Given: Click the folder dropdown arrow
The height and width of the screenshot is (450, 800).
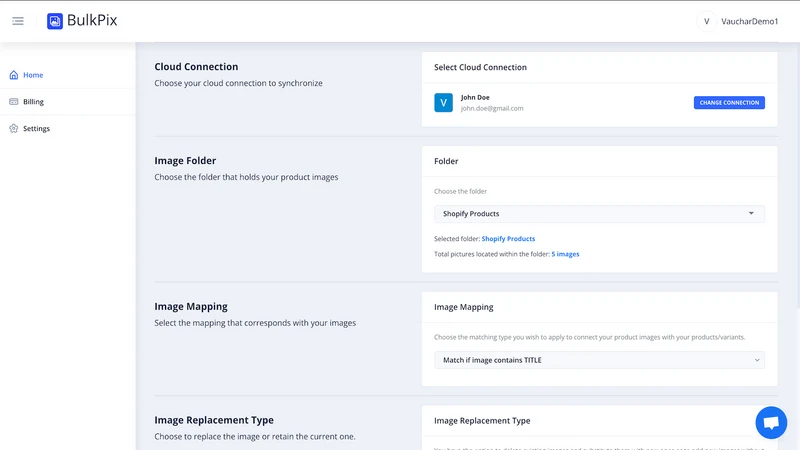Looking at the screenshot, I should click(751, 213).
